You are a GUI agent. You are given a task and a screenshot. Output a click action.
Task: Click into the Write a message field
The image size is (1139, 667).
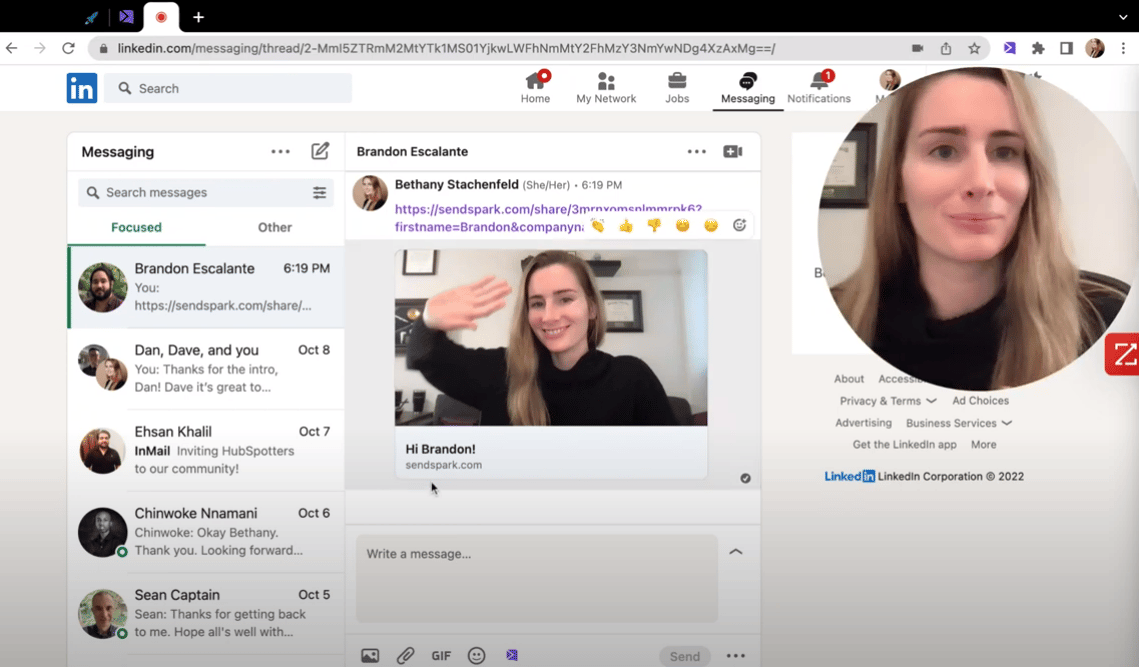537,578
